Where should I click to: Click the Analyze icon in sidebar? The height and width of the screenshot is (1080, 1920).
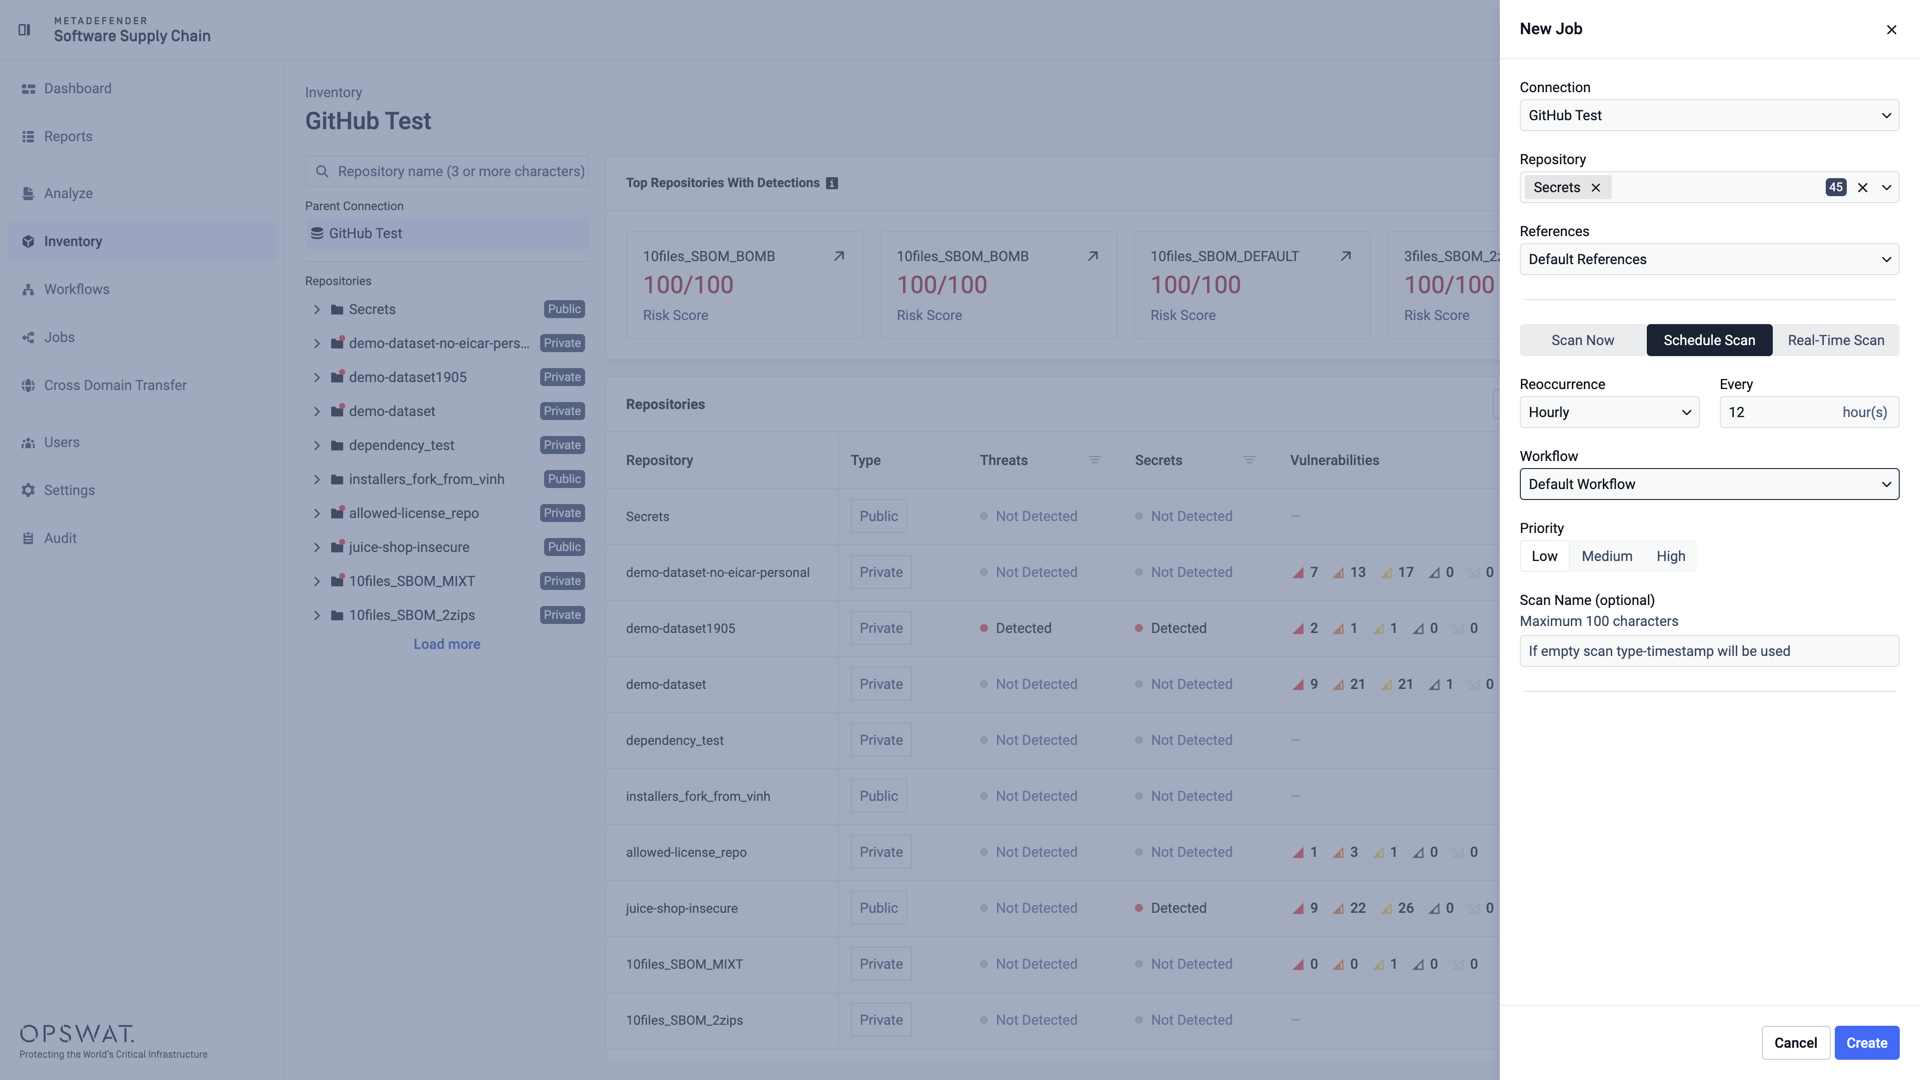pos(28,194)
